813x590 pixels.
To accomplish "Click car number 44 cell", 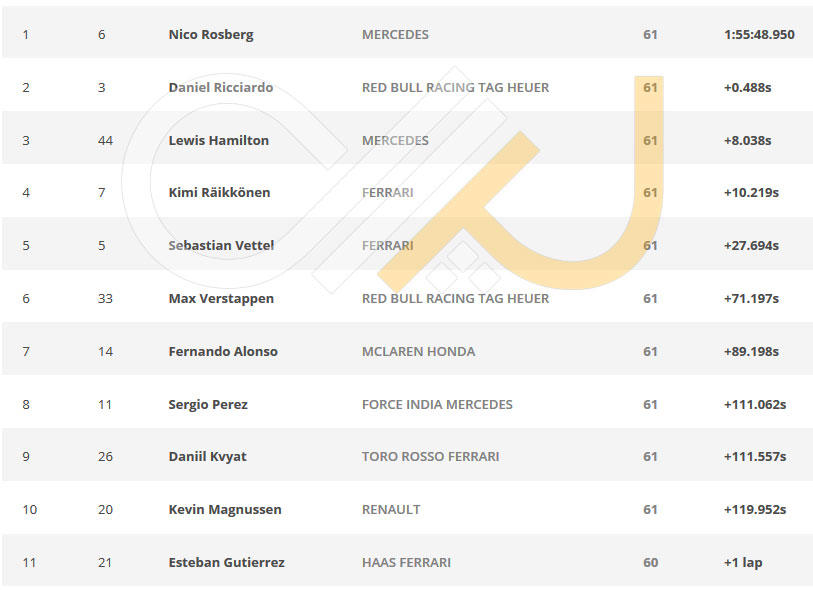I will (x=105, y=141).
